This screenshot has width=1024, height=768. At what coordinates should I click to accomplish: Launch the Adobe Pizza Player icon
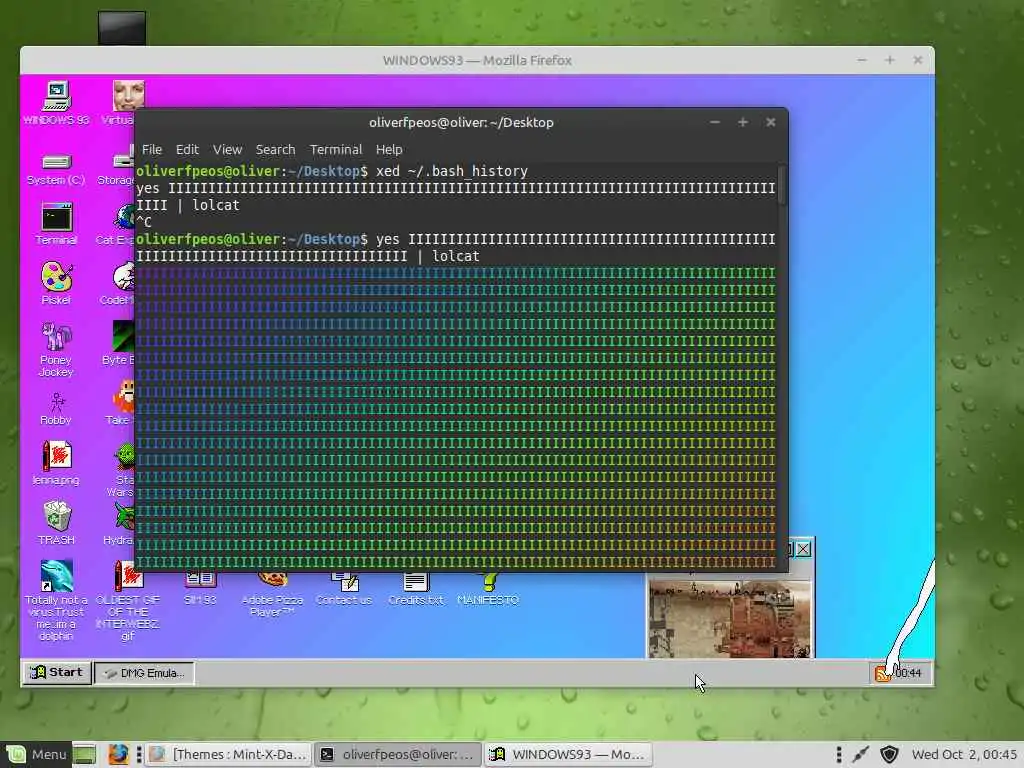click(272, 594)
